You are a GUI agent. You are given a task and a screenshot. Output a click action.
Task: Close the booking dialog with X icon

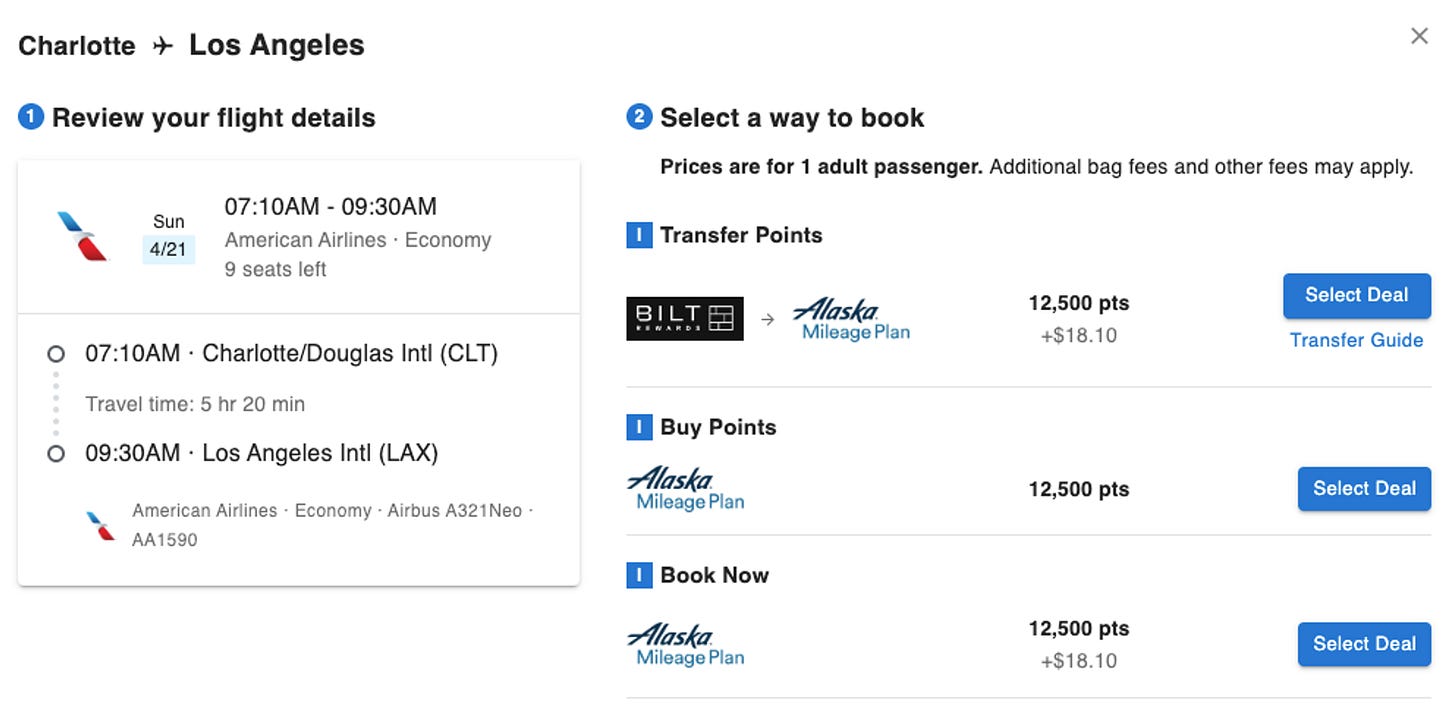pos(1419,36)
